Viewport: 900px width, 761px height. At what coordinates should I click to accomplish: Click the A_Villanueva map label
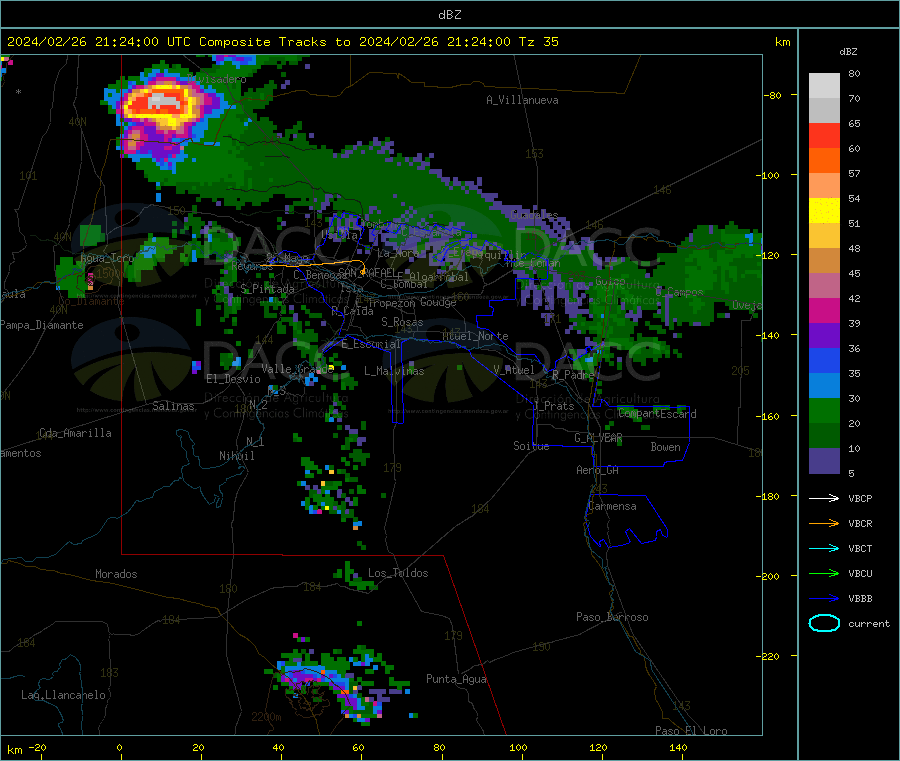[522, 100]
